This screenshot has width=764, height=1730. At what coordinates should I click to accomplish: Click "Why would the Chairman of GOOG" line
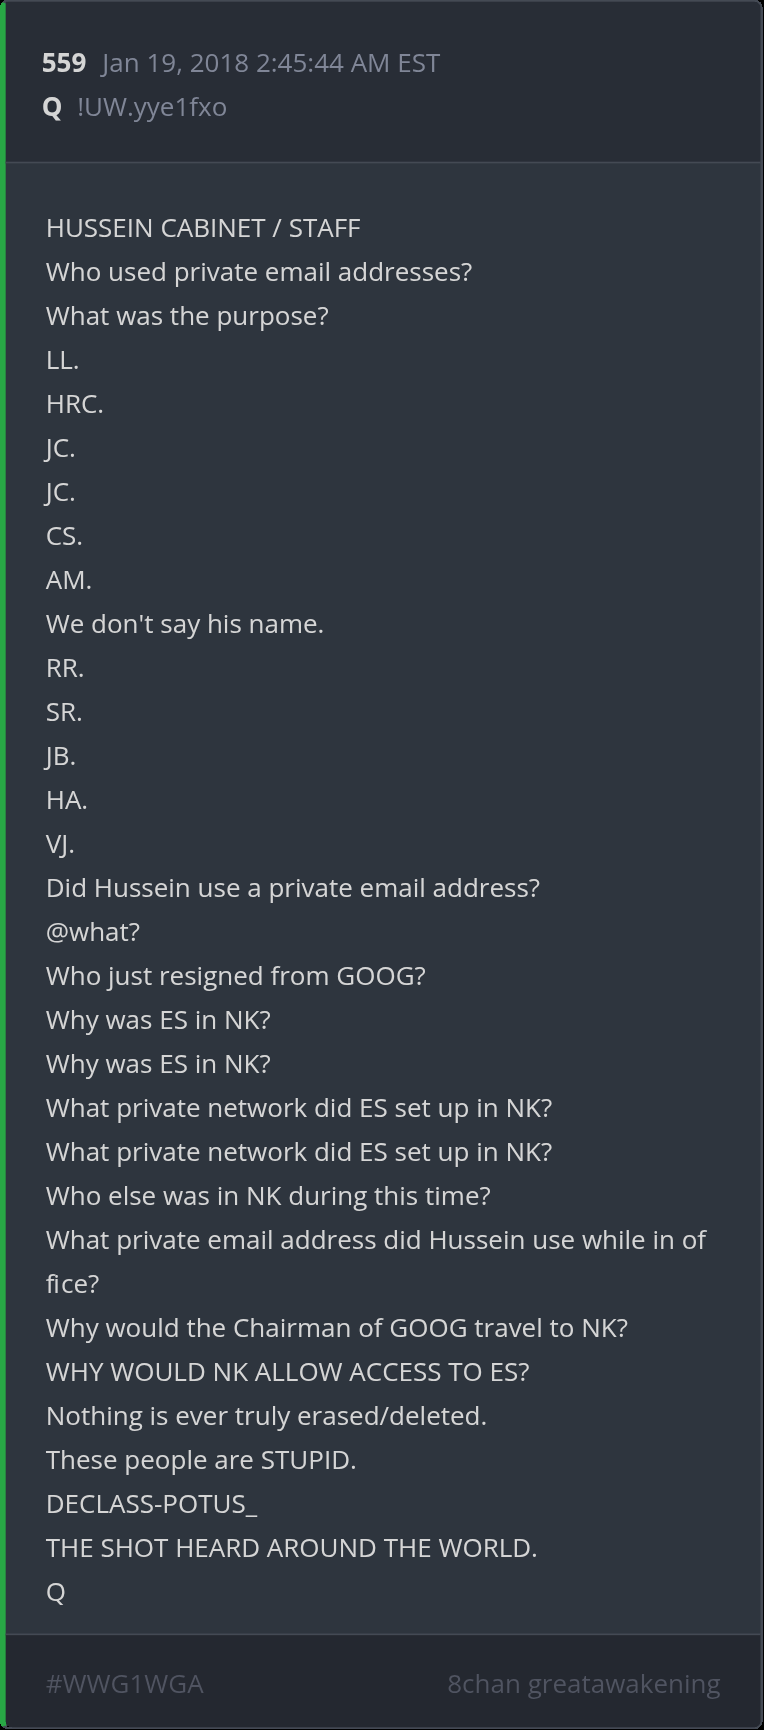click(337, 1328)
